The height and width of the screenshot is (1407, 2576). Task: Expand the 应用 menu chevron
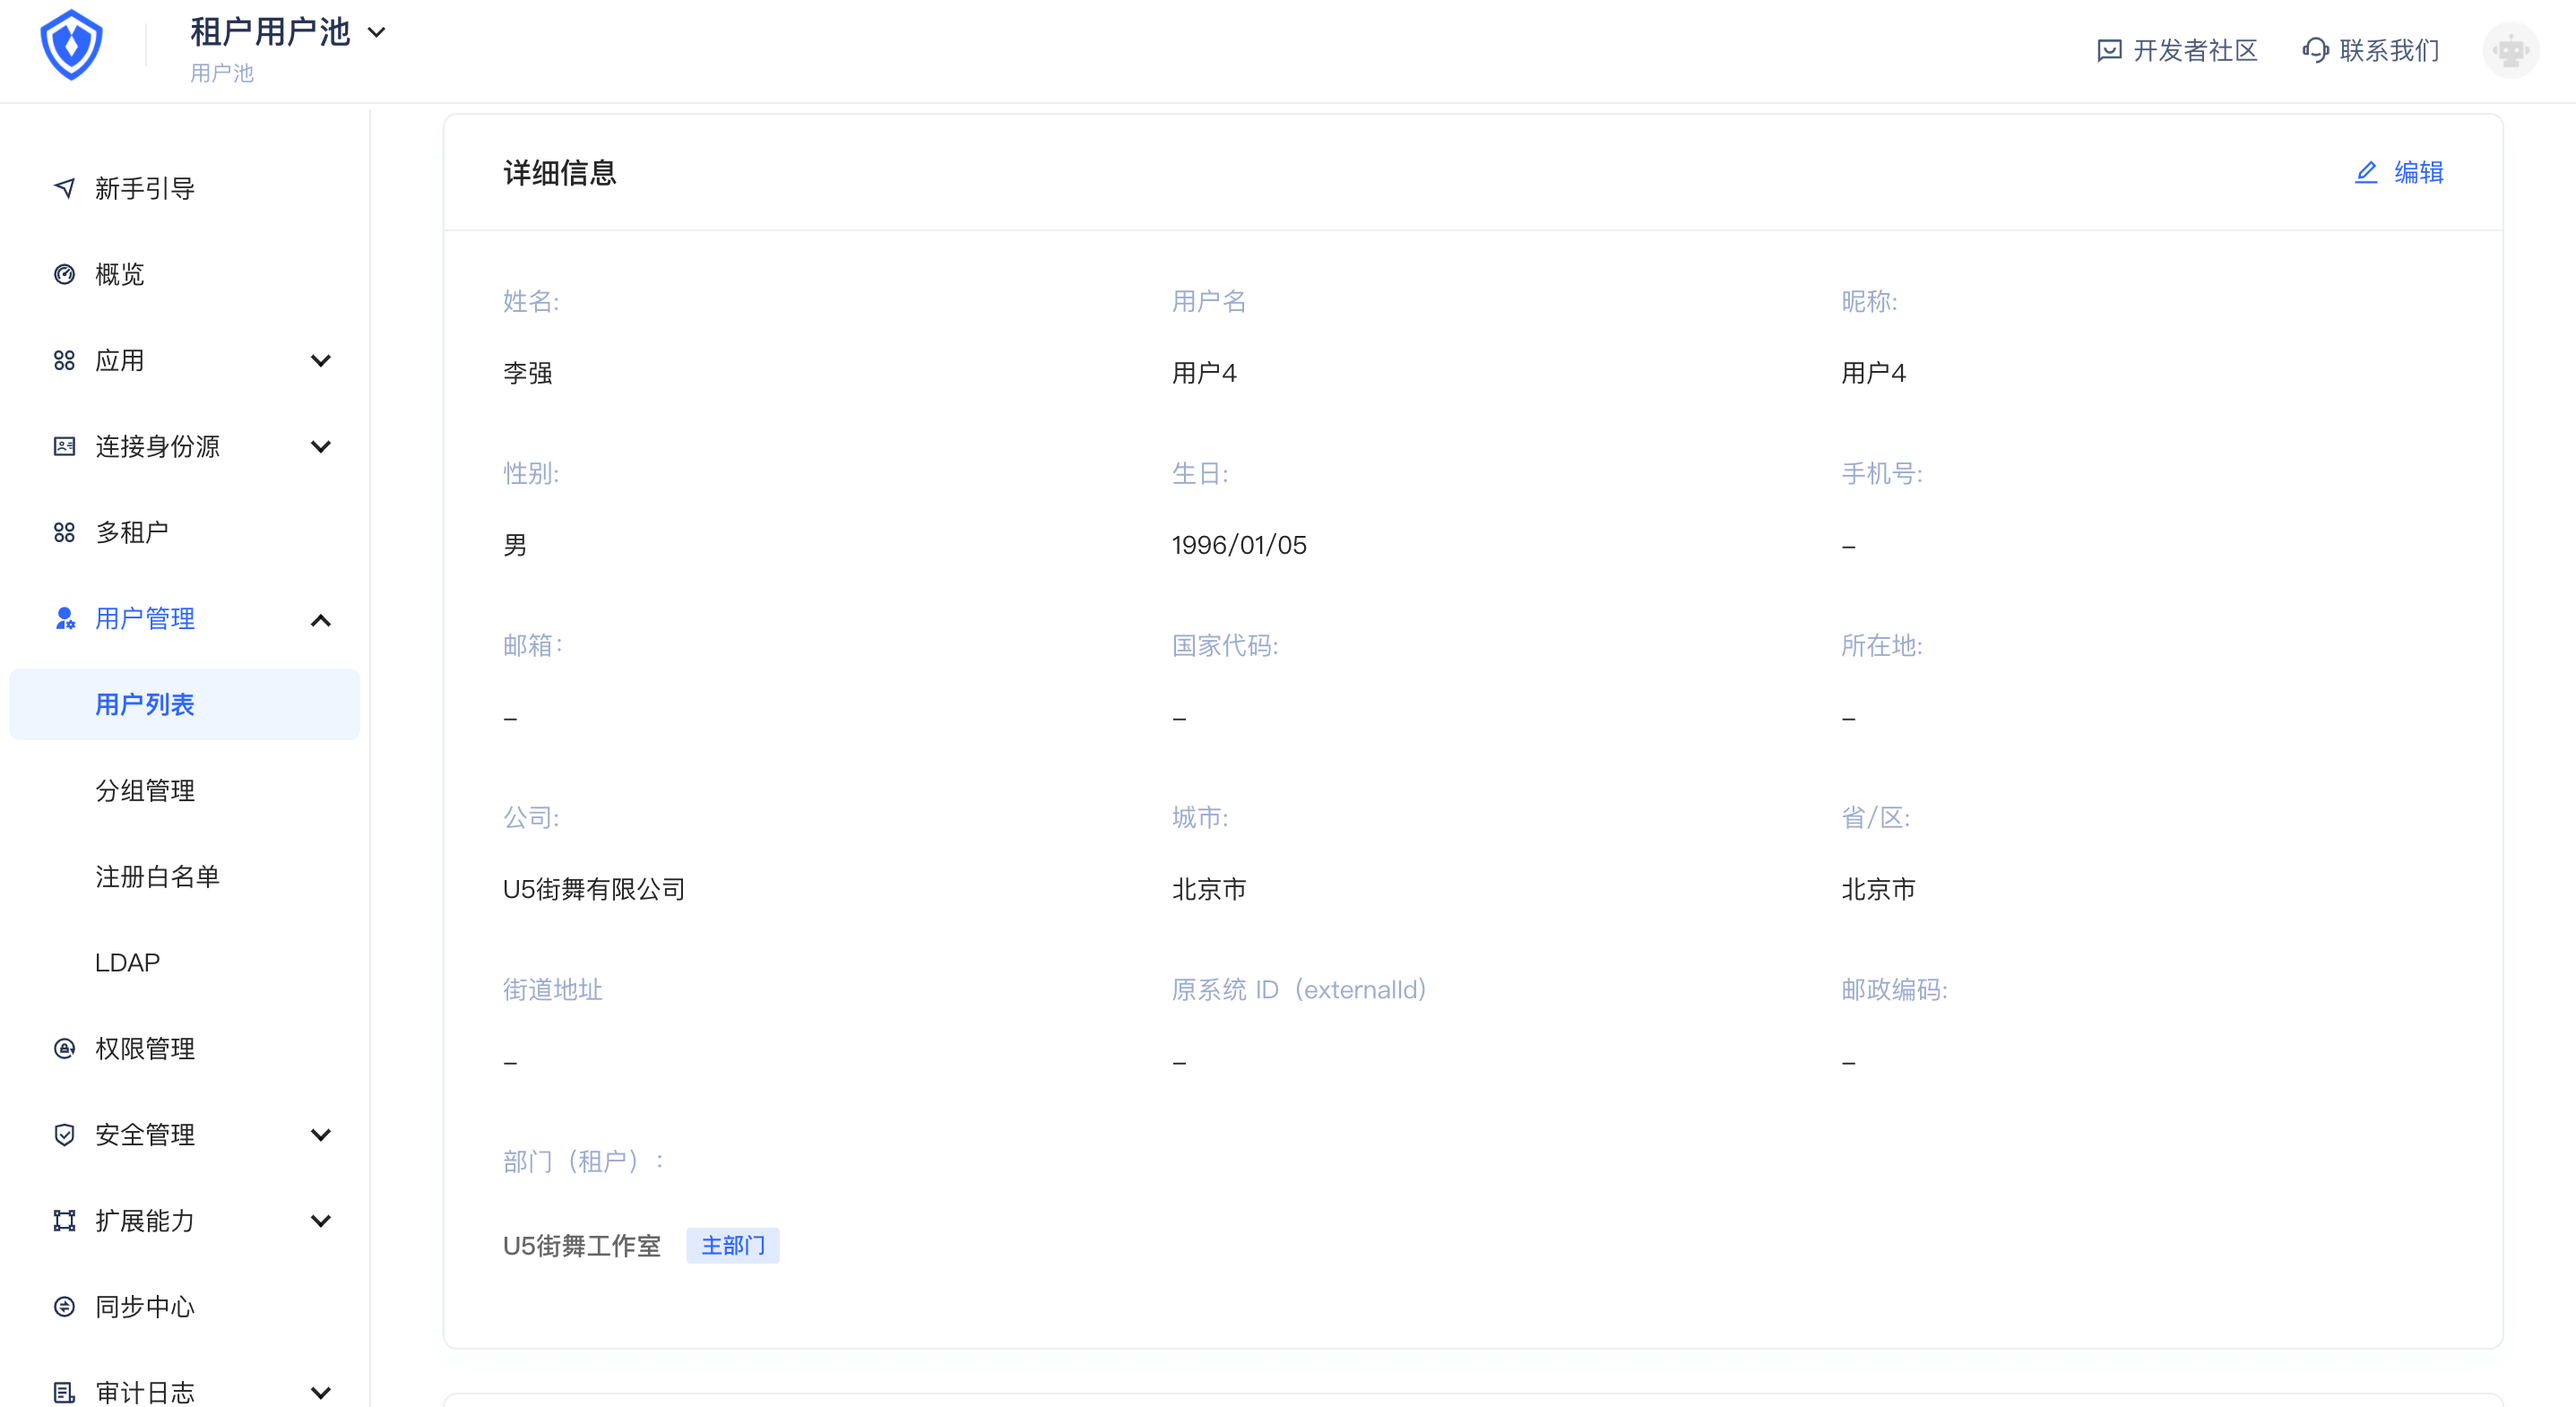(x=321, y=360)
